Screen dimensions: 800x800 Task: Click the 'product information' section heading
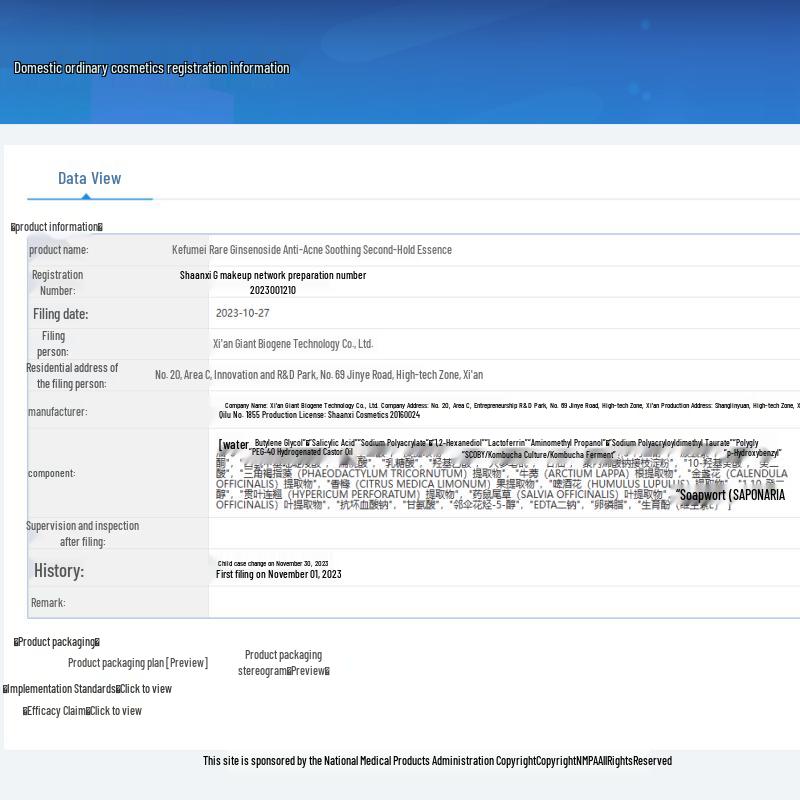click(57, 227)
